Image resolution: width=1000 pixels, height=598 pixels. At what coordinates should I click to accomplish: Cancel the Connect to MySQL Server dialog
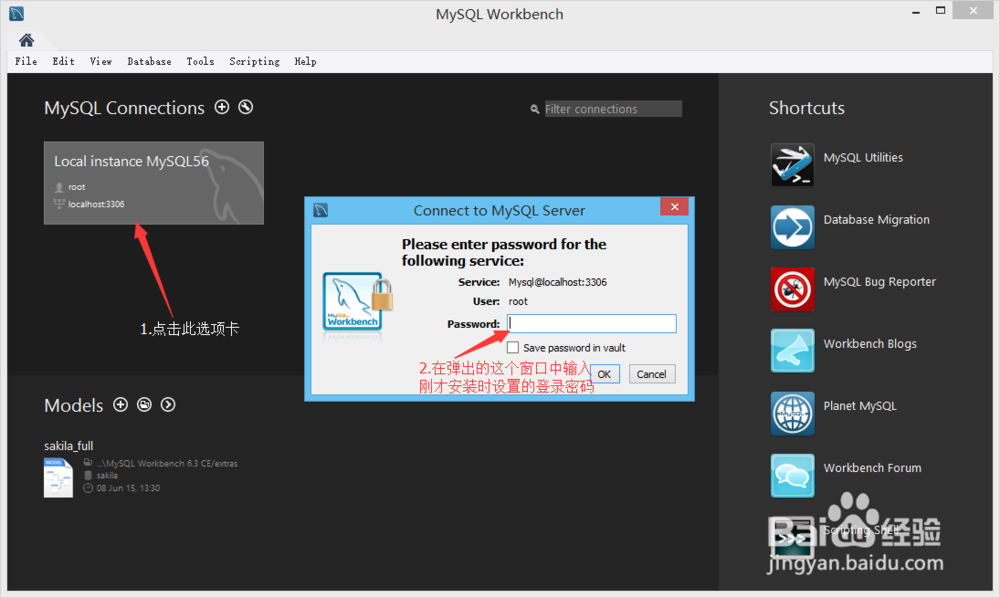tap(651, 374)
